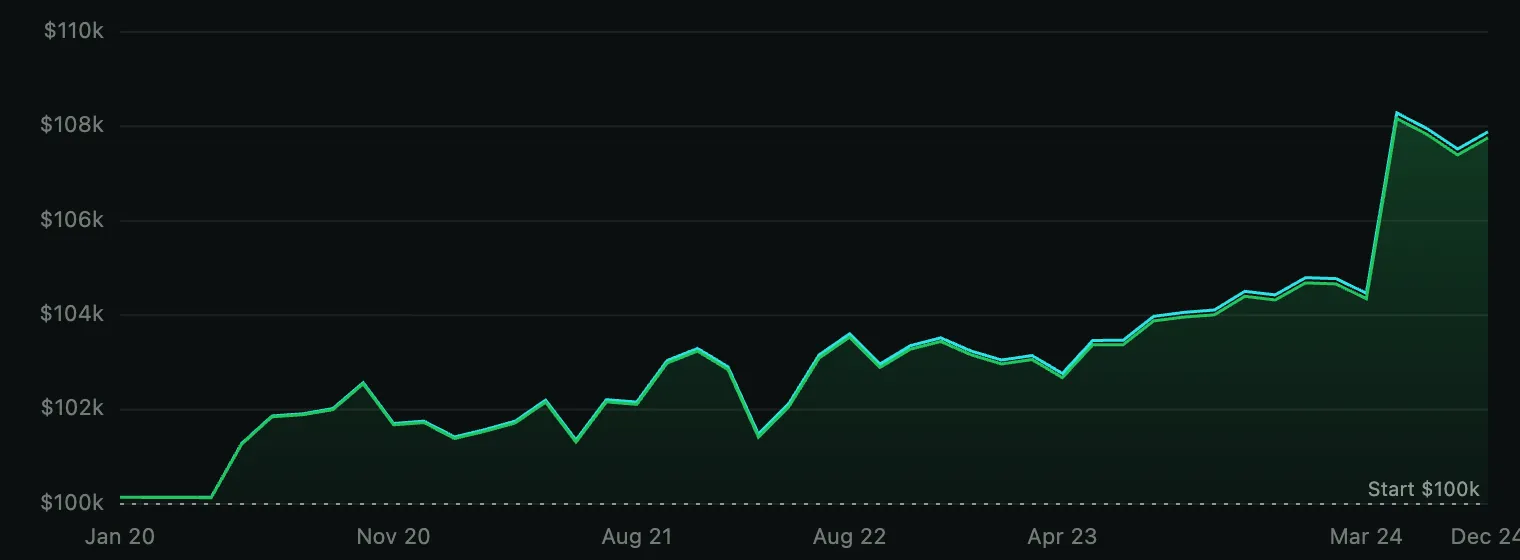Click the Aug 21 x-axis label

point(637,536)
